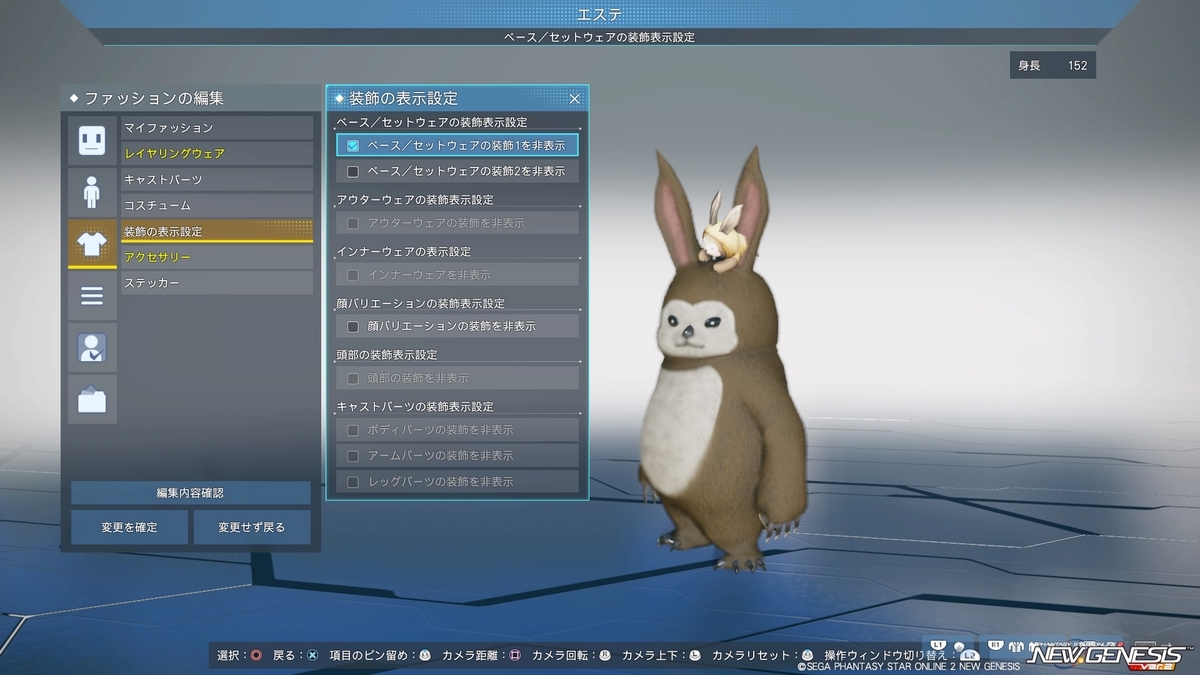Open レイヤリングウェア menu entry
The width and height of the screenshot is (1200, 675).
pos(217,154)
